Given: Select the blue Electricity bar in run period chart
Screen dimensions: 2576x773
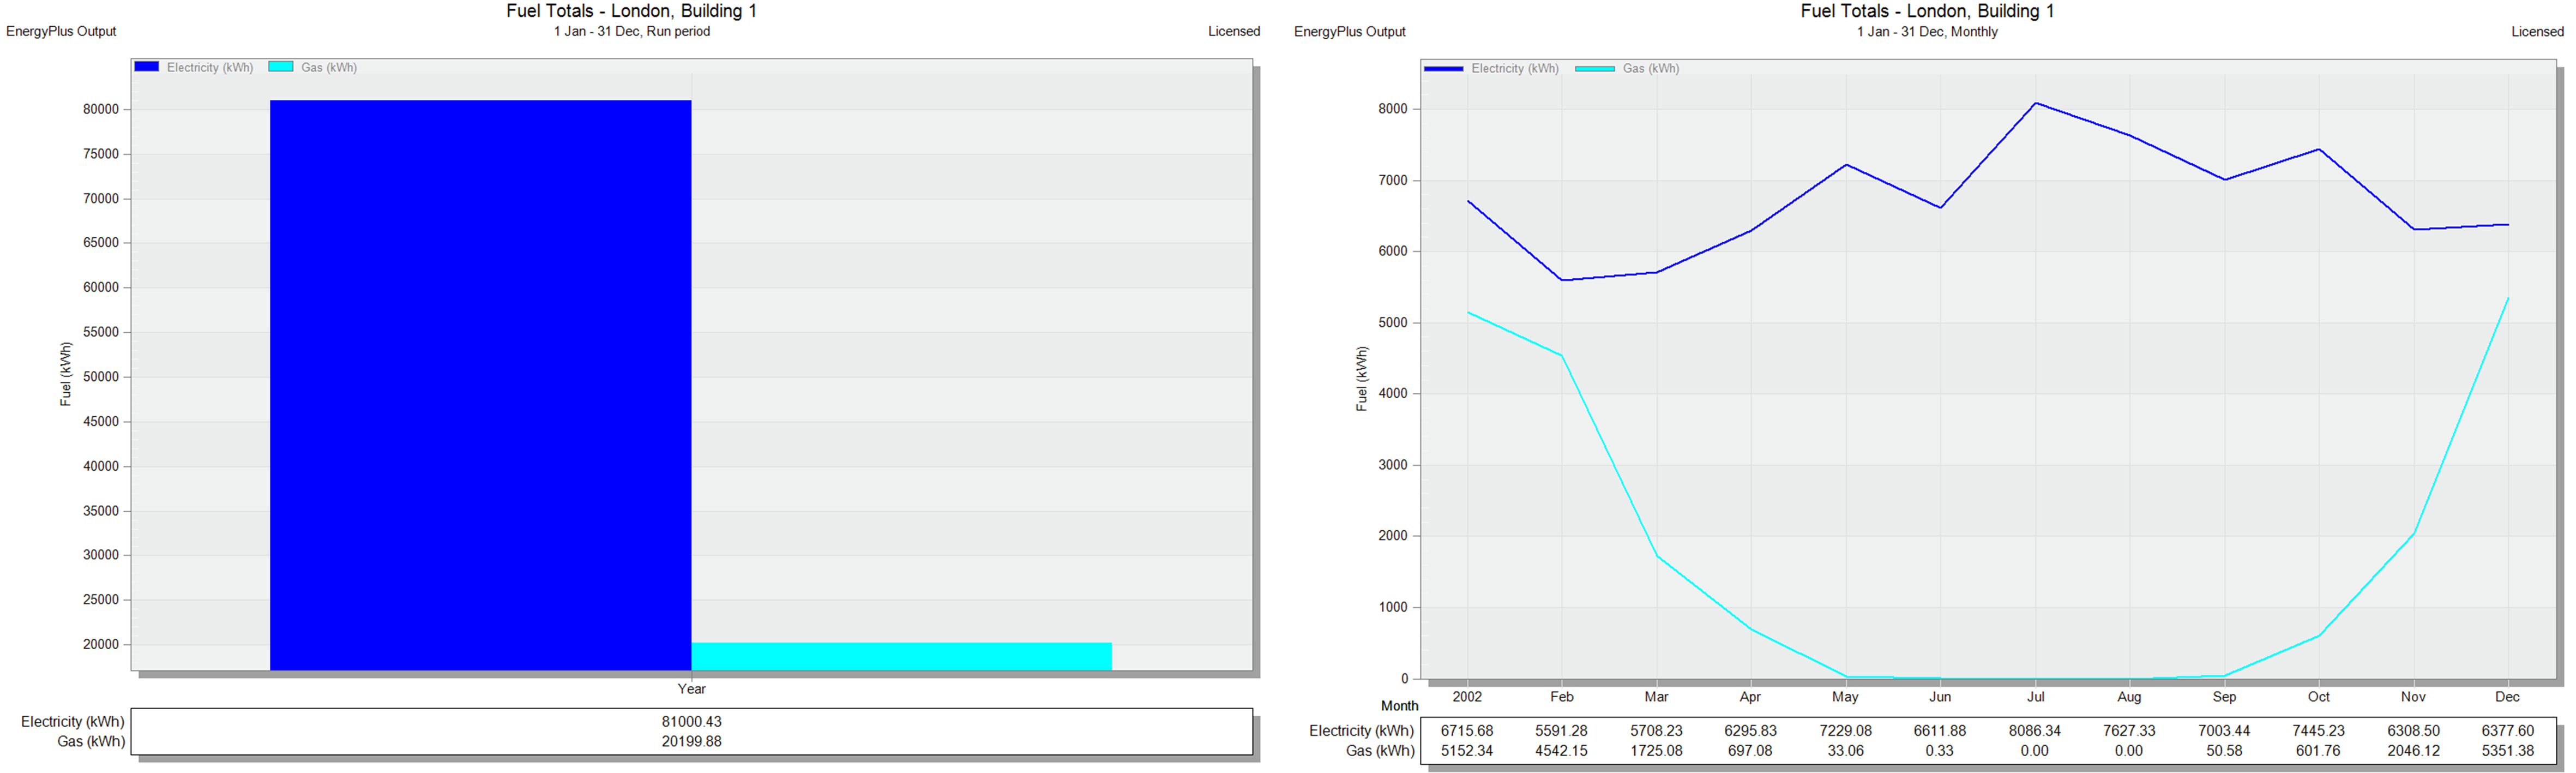Looking at the screenshot, I should tap(480, 385).
